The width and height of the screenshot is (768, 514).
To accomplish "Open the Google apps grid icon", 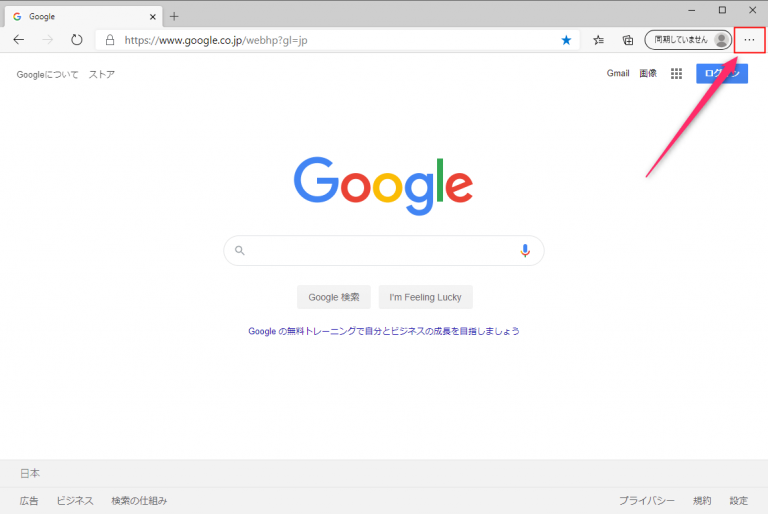I will [x=676, y=73].
